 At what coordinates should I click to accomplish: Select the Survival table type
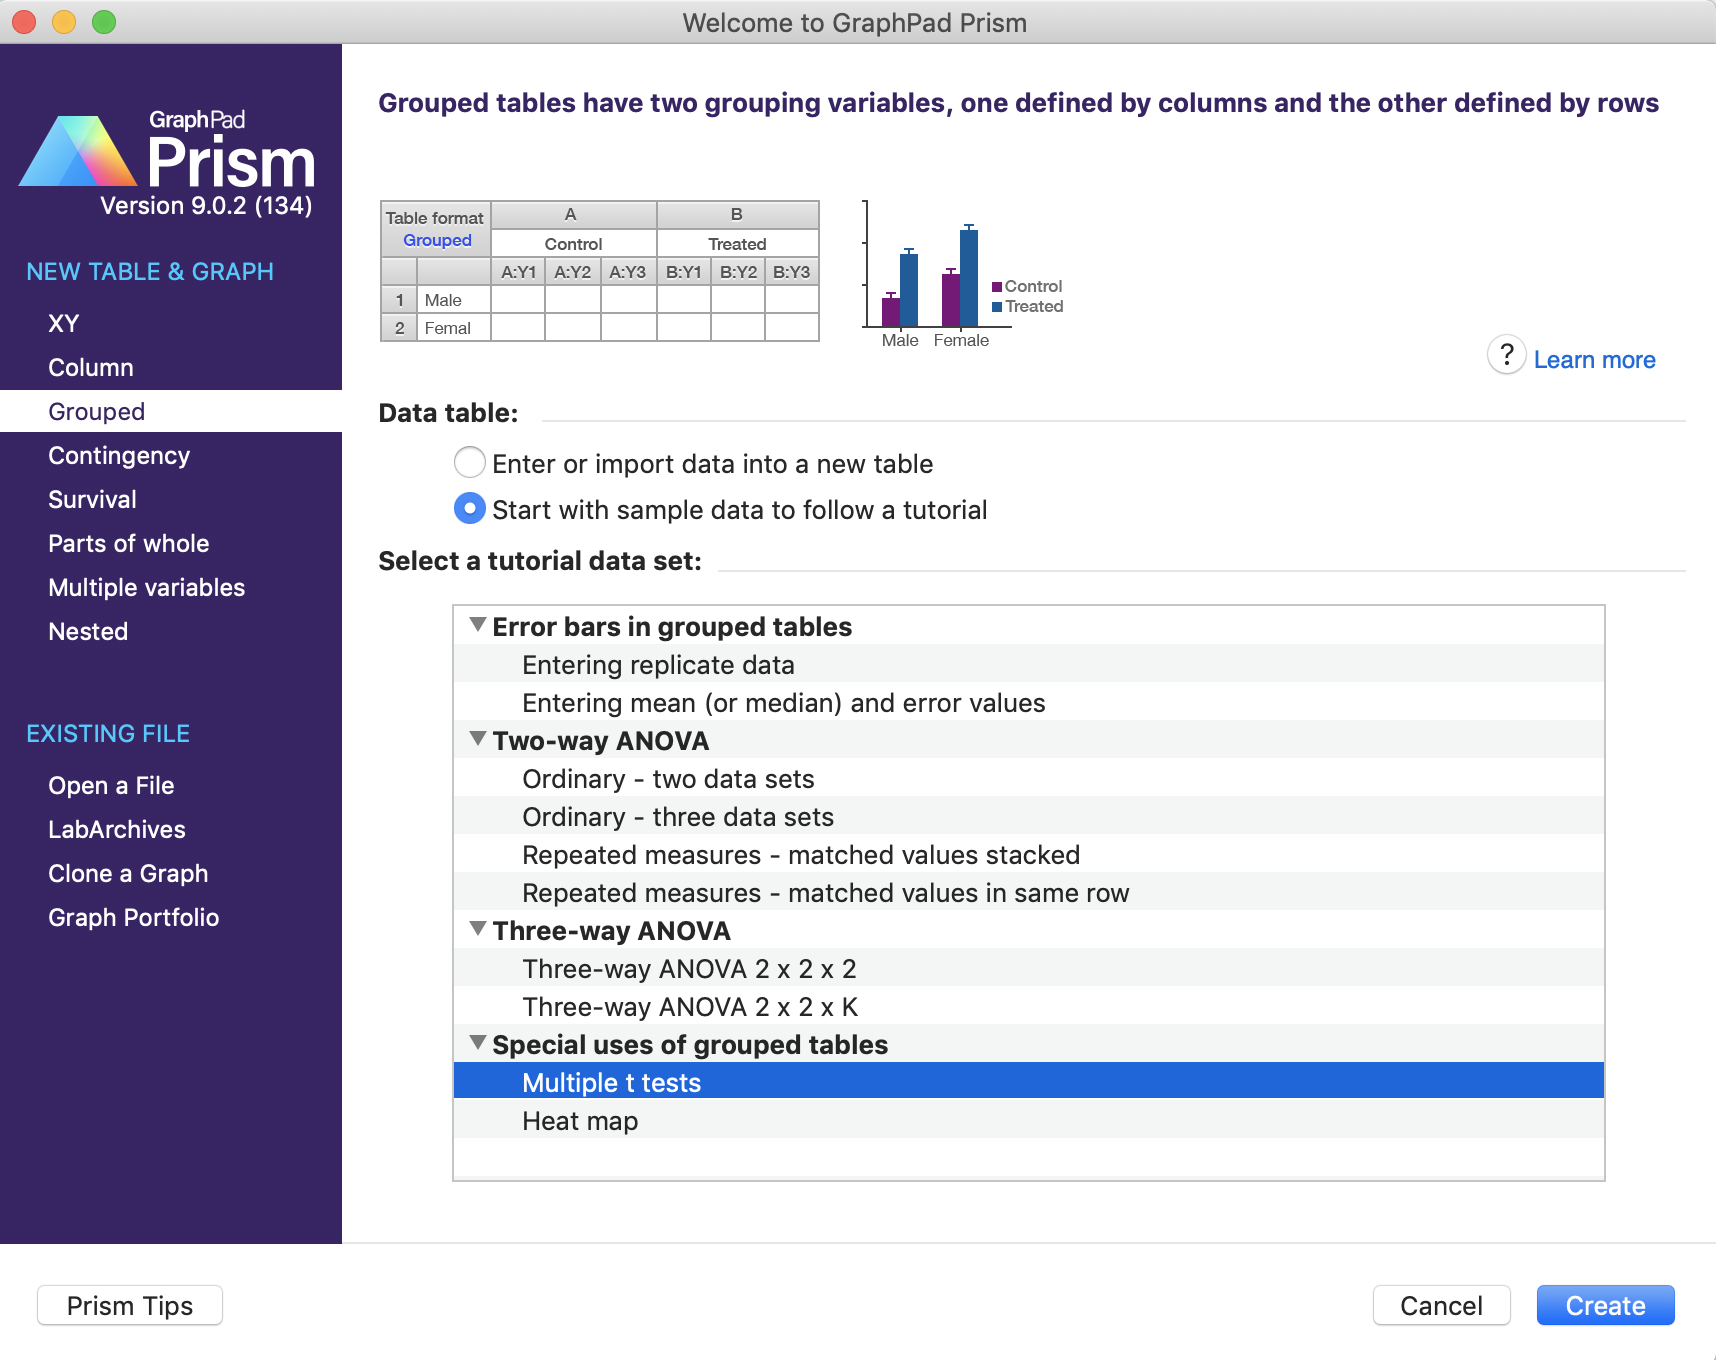[x=92, y=499]
